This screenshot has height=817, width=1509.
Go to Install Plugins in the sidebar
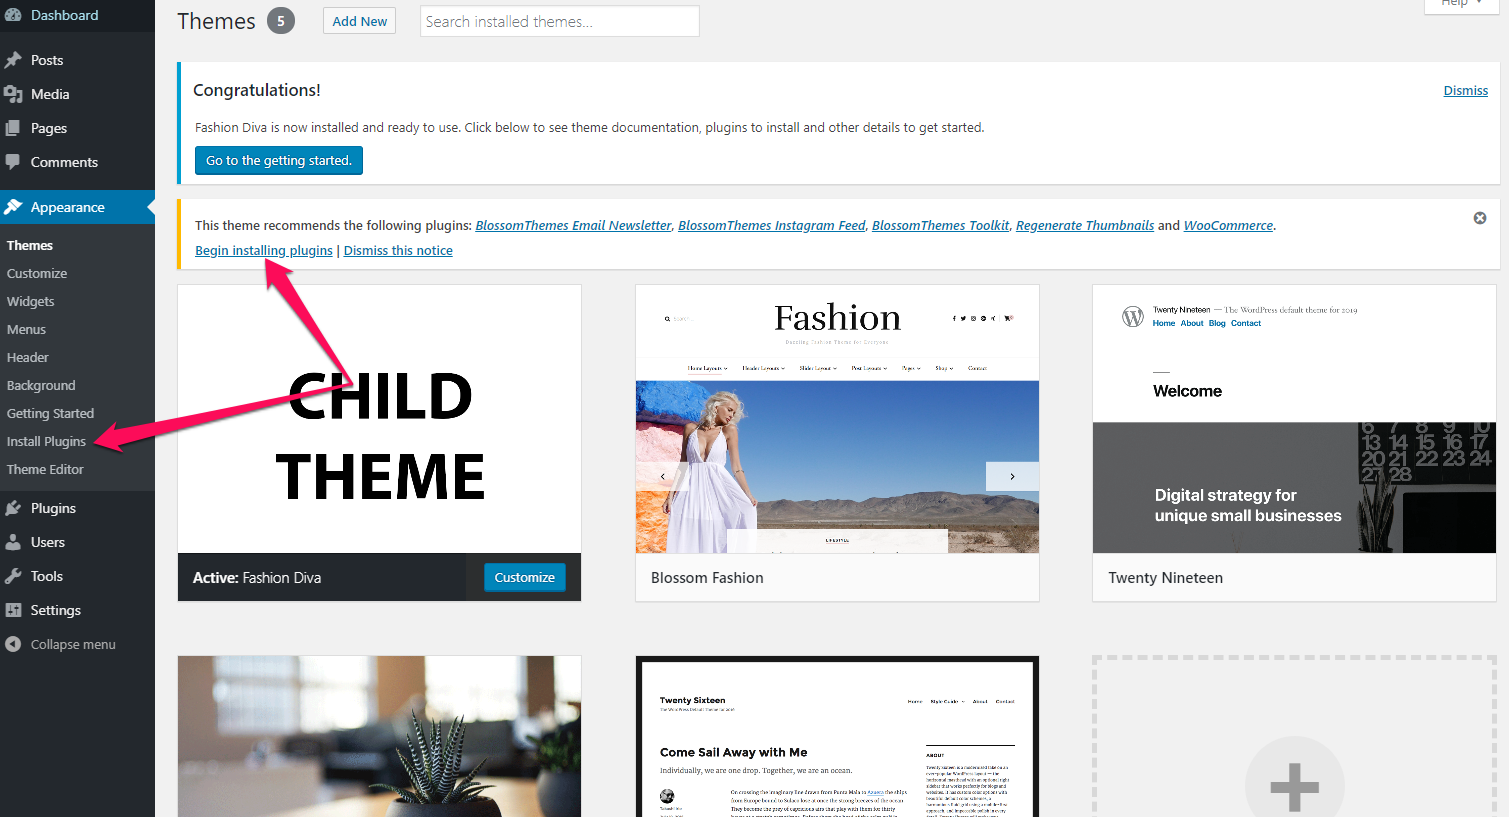[x=46, y=441]
